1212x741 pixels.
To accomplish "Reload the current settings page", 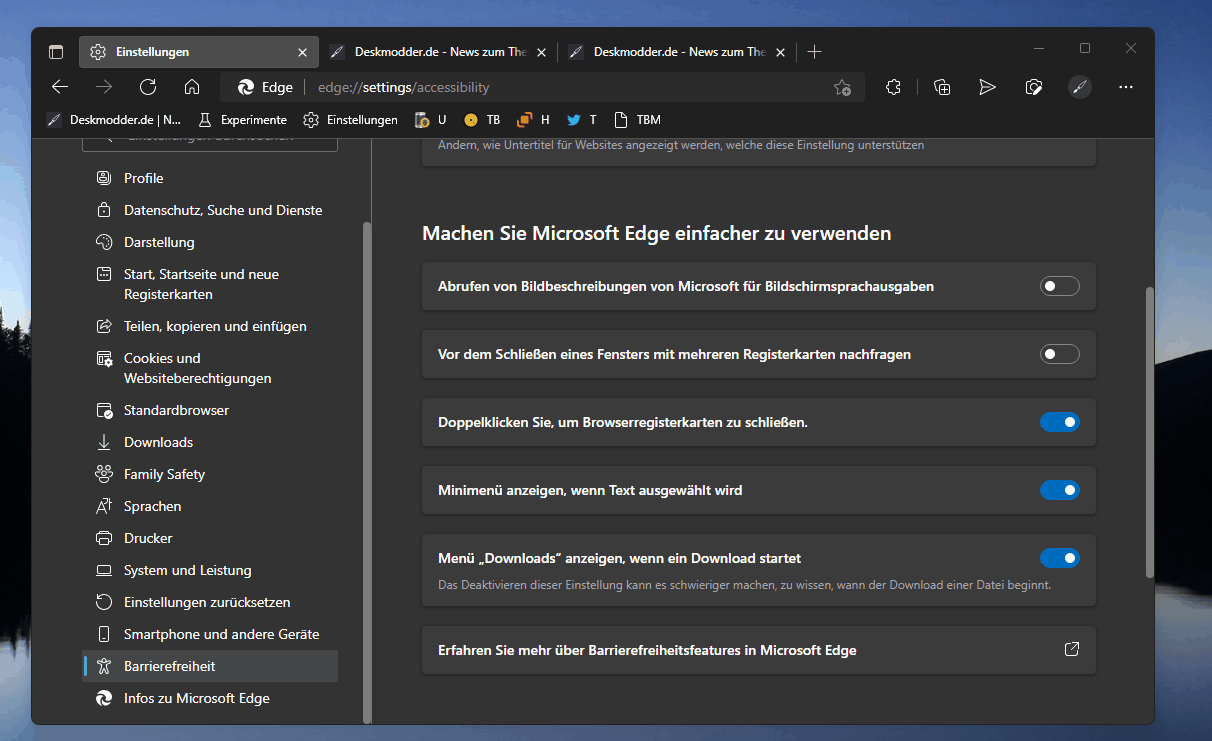I will click(148, 87).
